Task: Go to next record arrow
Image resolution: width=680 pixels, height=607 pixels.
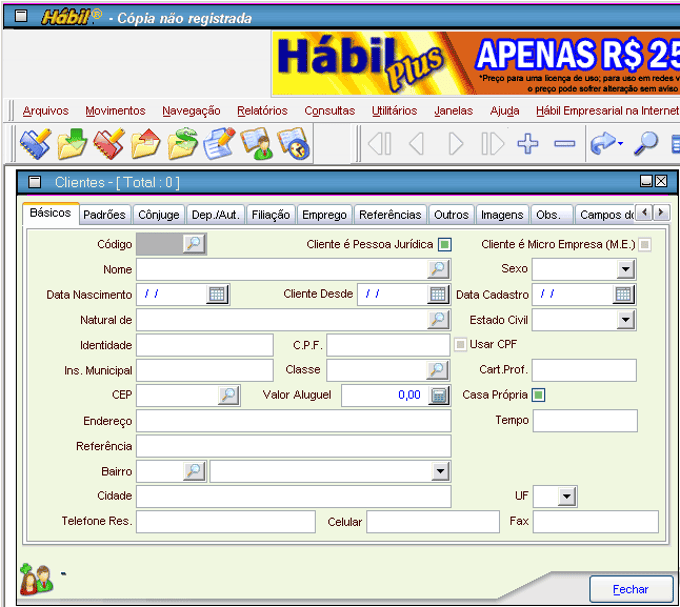Action: 455,144
